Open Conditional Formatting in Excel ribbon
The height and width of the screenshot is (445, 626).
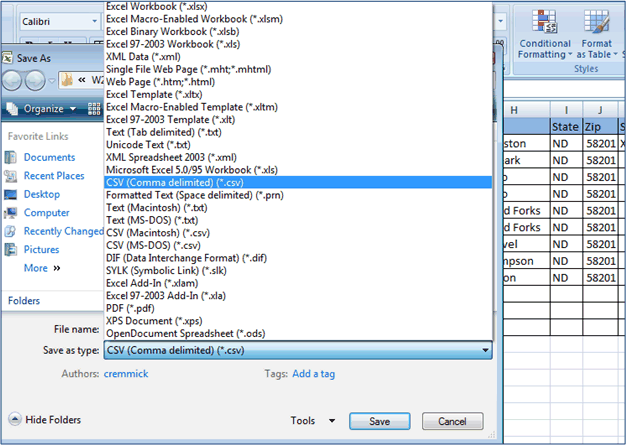(545, 34)
